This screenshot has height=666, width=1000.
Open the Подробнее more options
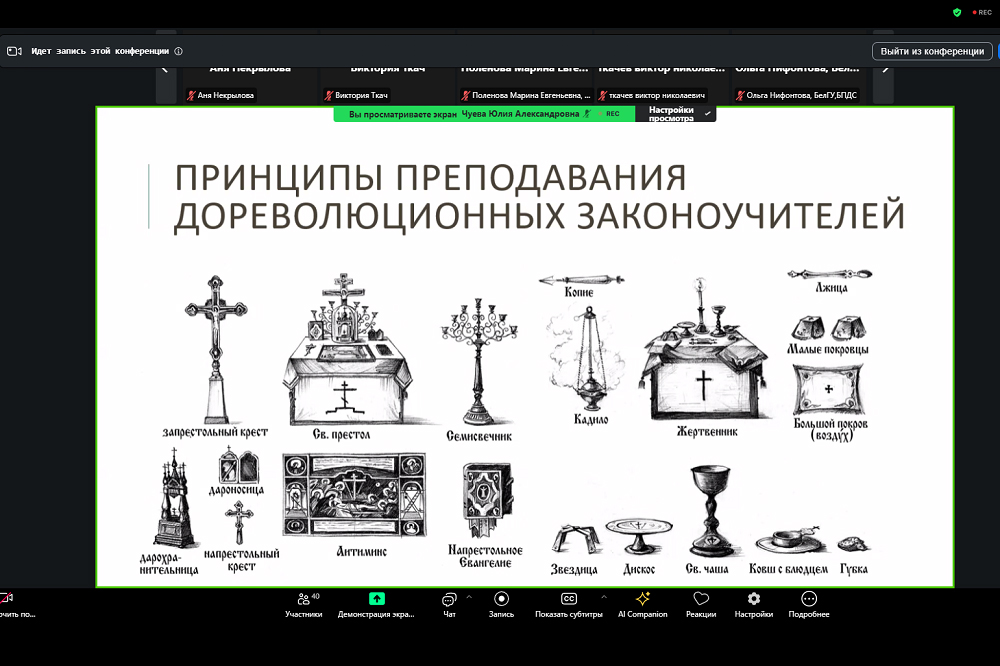tap(809, 600)
